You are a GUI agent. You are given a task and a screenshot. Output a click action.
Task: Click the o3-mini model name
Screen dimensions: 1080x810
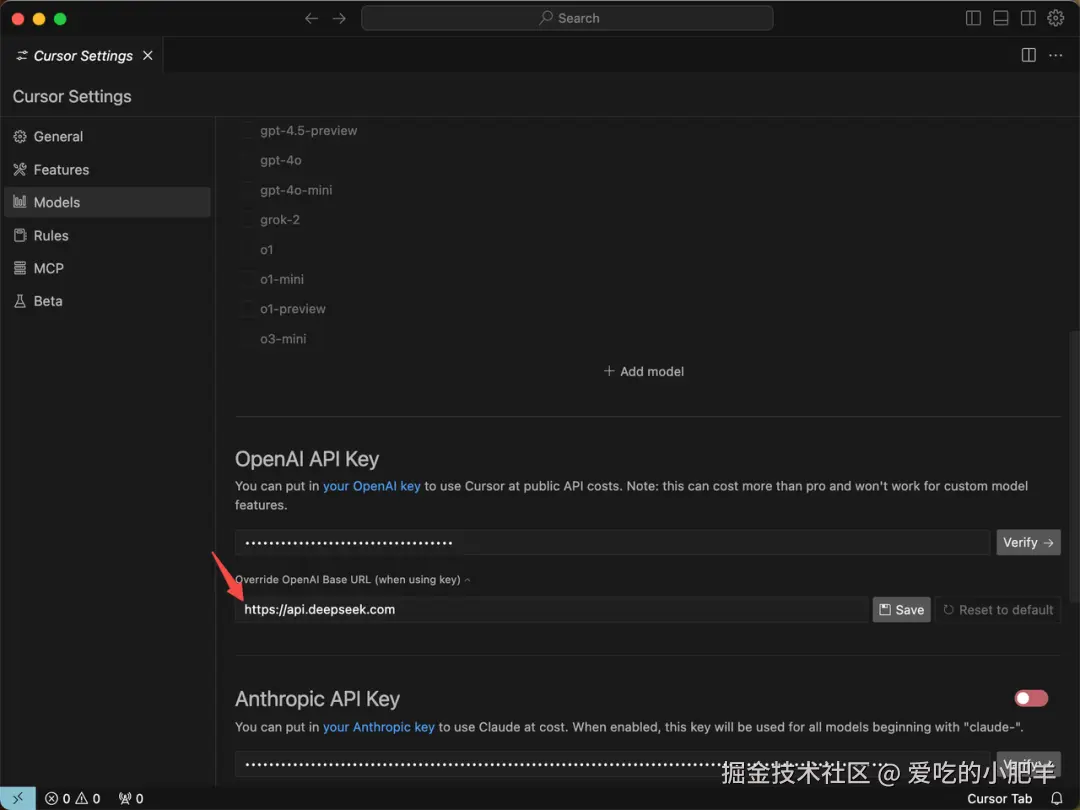pyautogui.click(x=283, y=339)
